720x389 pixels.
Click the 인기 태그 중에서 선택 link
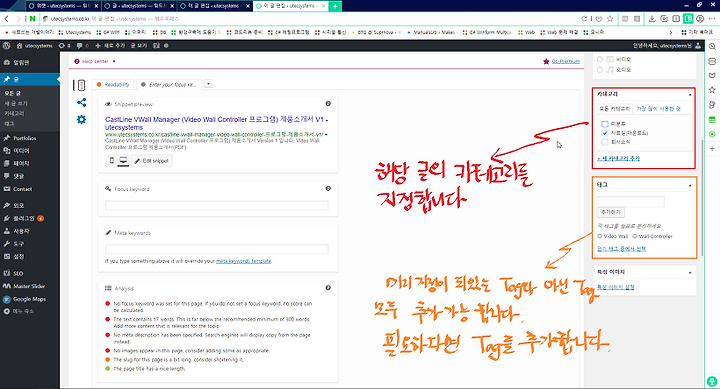tap(621, 248)
